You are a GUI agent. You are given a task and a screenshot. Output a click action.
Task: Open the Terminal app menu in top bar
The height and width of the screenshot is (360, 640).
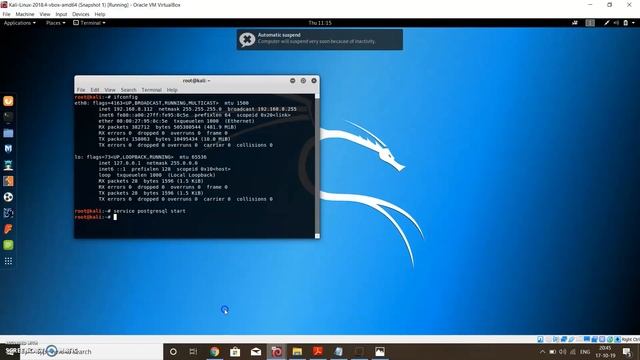89,23
